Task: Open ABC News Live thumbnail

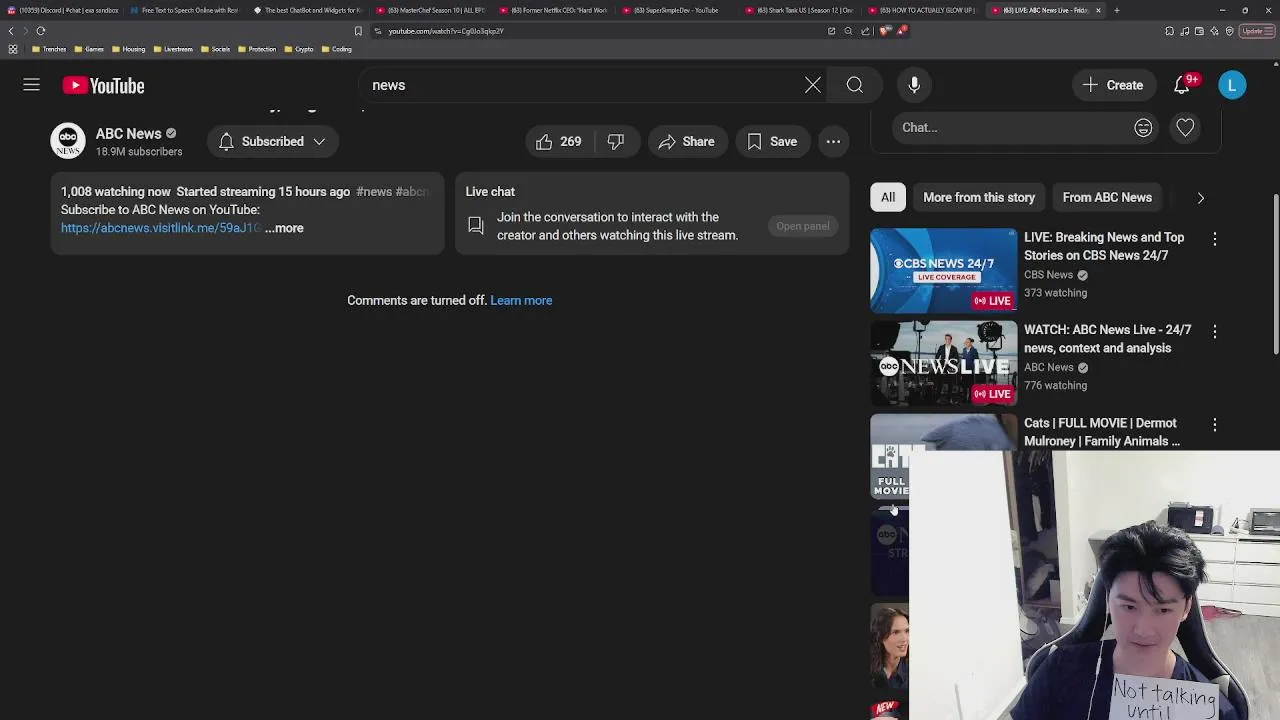Action: pos(943,363)
